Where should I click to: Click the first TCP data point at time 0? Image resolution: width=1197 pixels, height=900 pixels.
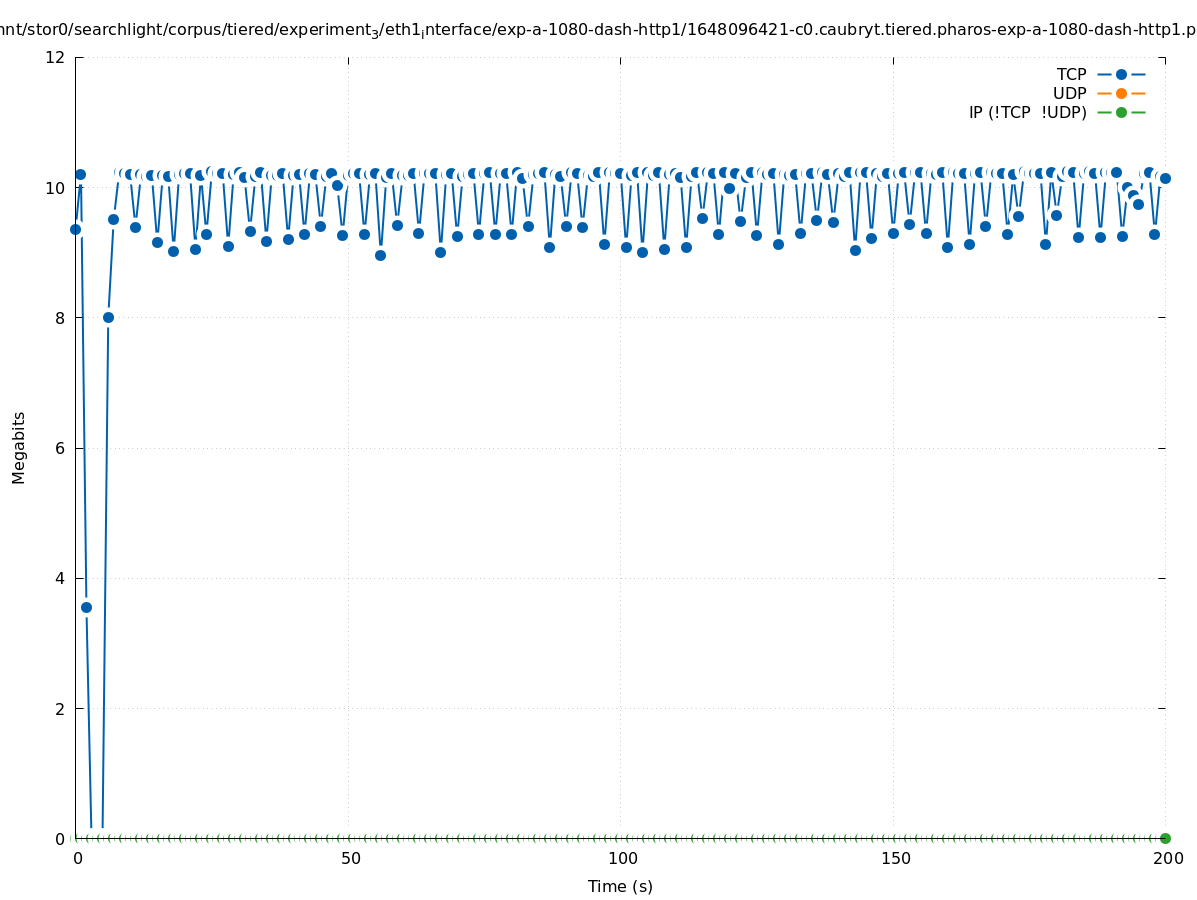(x=75, y=229)
